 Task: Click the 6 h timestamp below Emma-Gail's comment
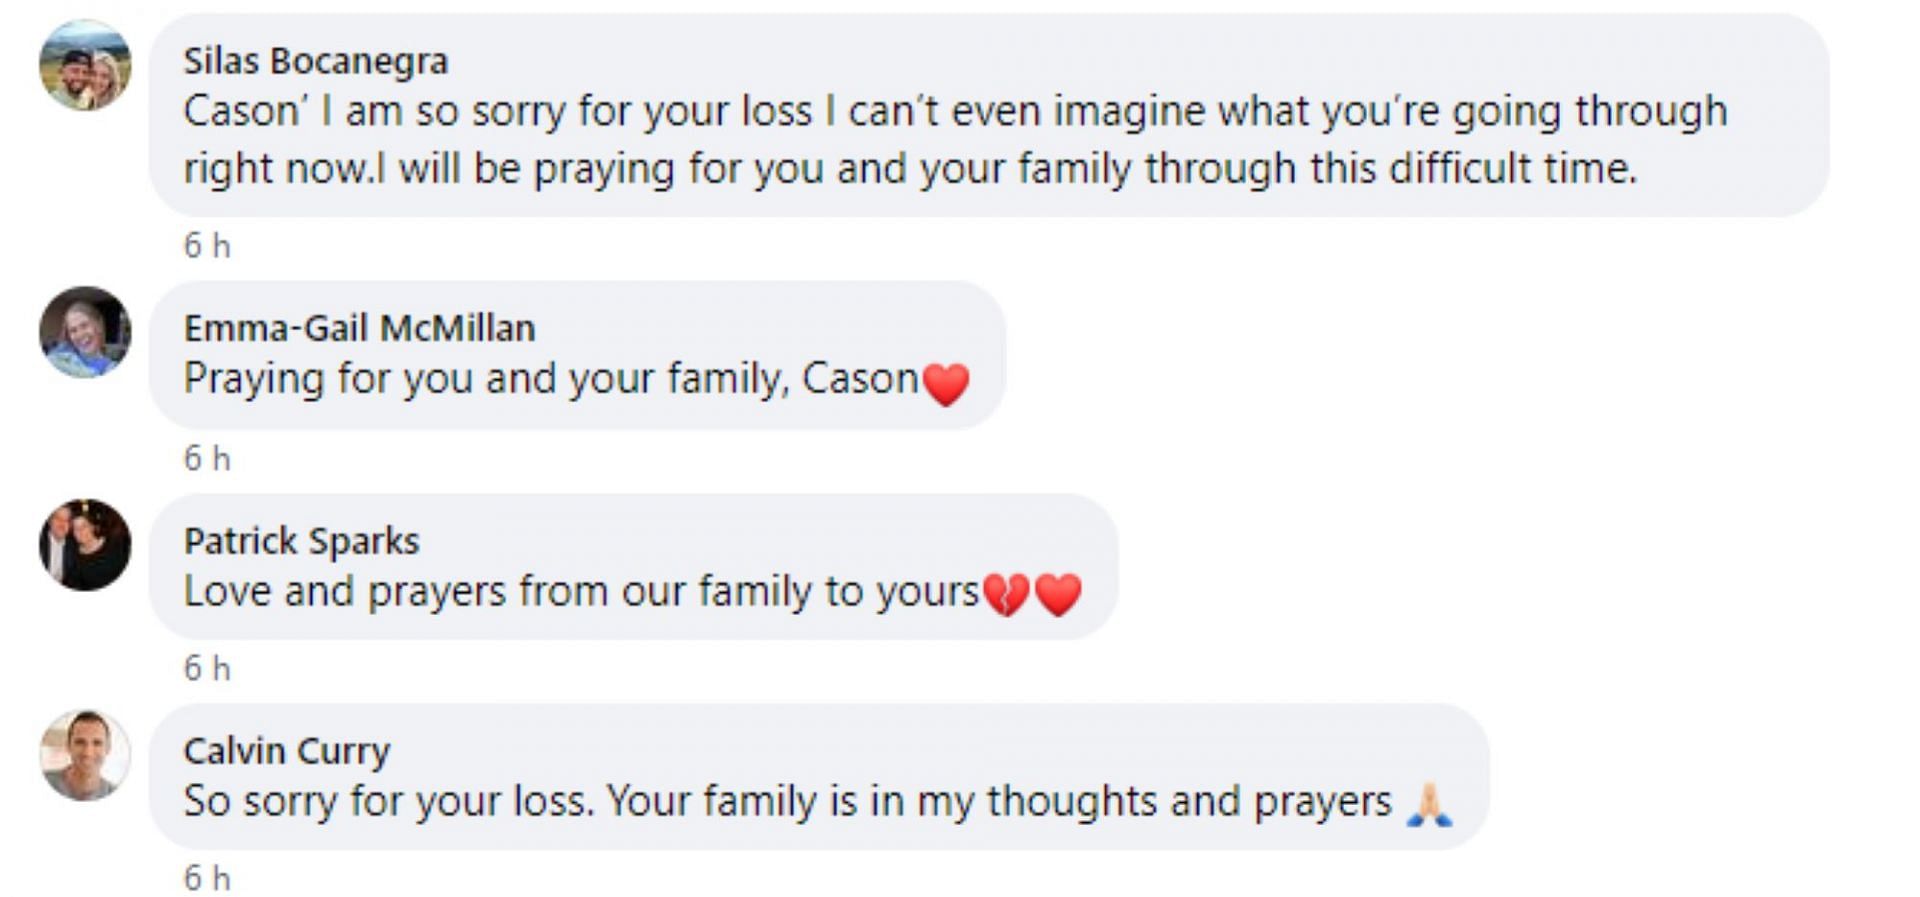[207, 459]
